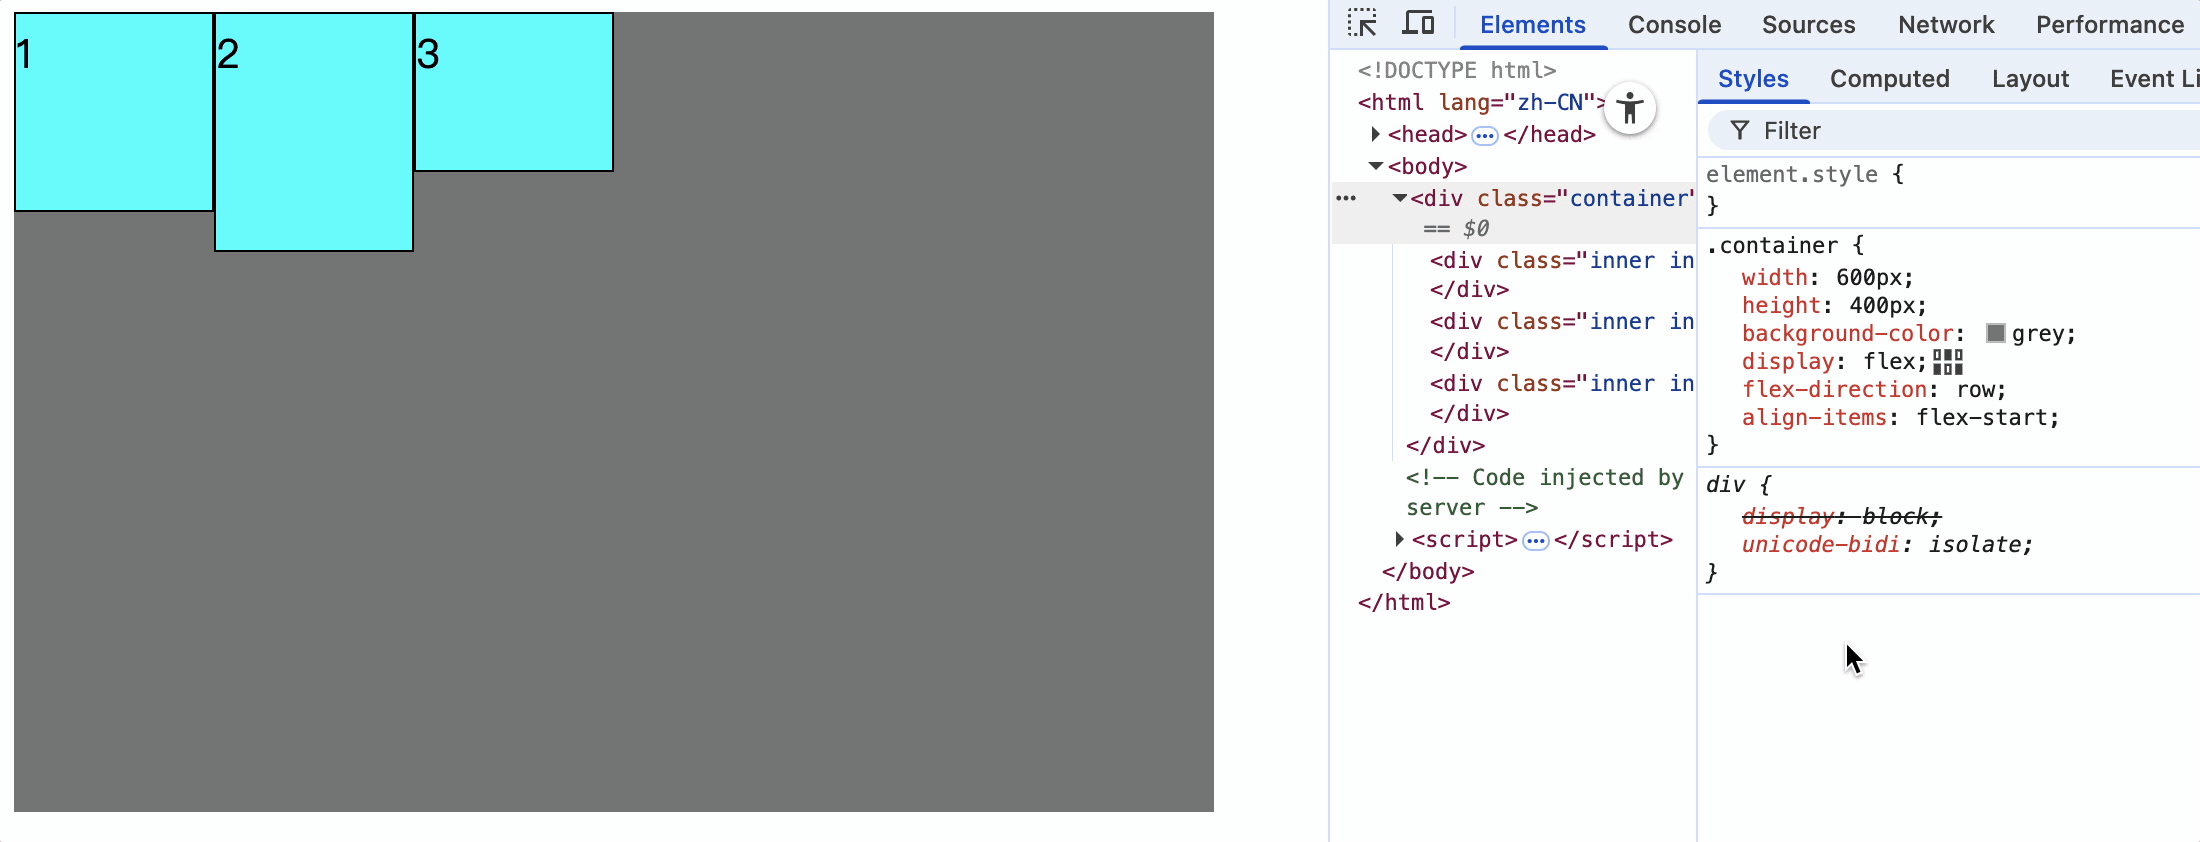Expand the script element ellipsis badge
Screen dimensions: 2200x842
click(1535, 541)
